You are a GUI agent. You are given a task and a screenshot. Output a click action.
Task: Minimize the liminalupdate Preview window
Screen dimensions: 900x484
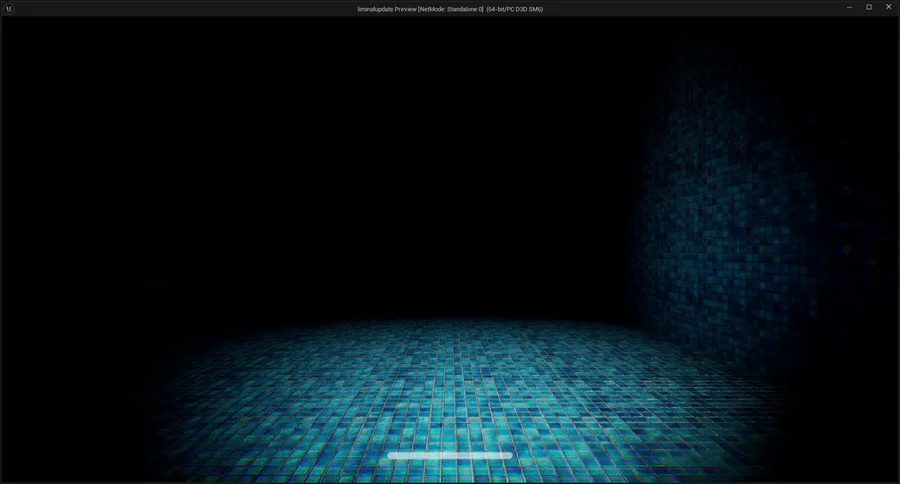[849, 7]
